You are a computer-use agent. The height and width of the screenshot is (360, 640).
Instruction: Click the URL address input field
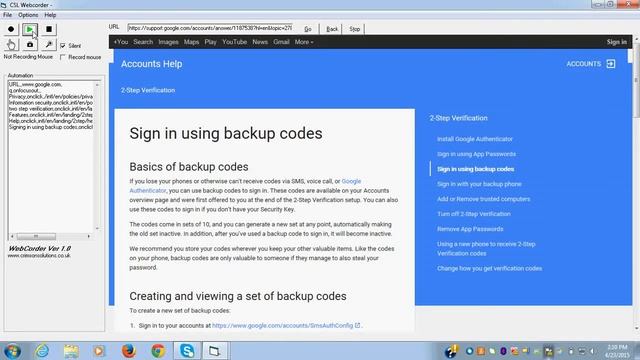(210, 28)
